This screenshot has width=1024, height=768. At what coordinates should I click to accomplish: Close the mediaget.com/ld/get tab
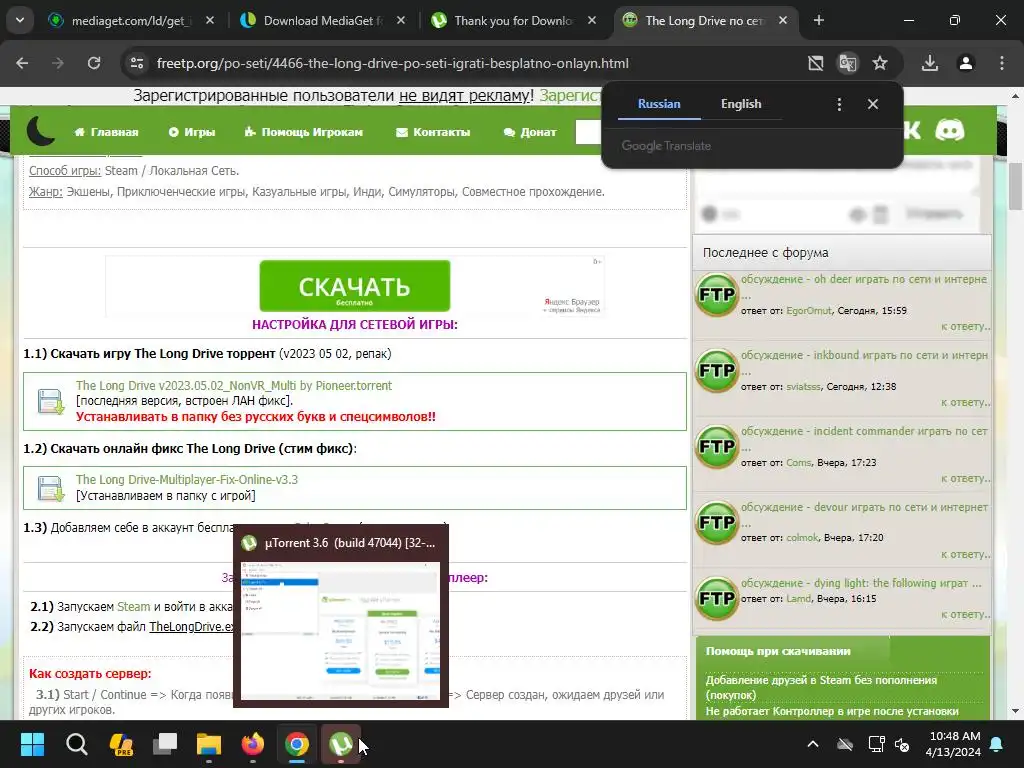click(x=210, y=21)
